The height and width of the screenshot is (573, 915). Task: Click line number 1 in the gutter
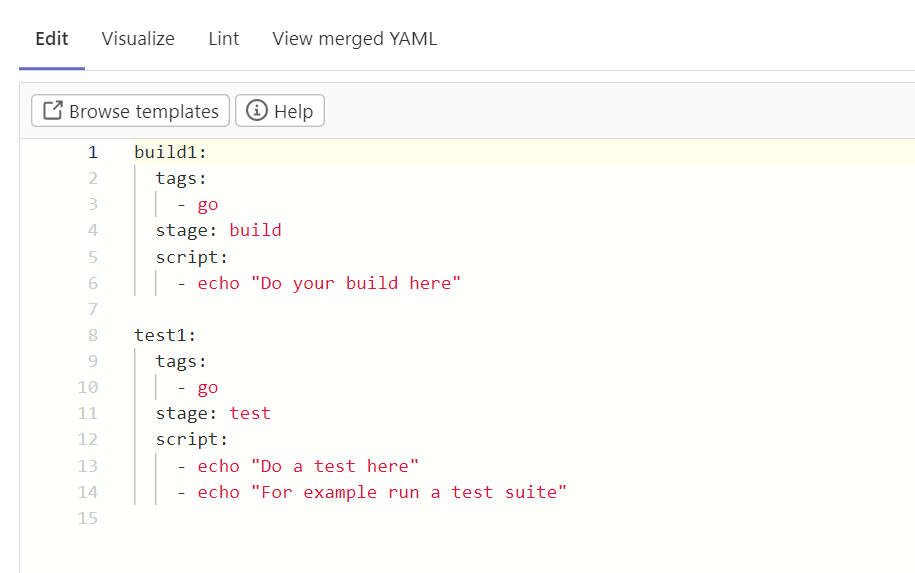point(93,152)
